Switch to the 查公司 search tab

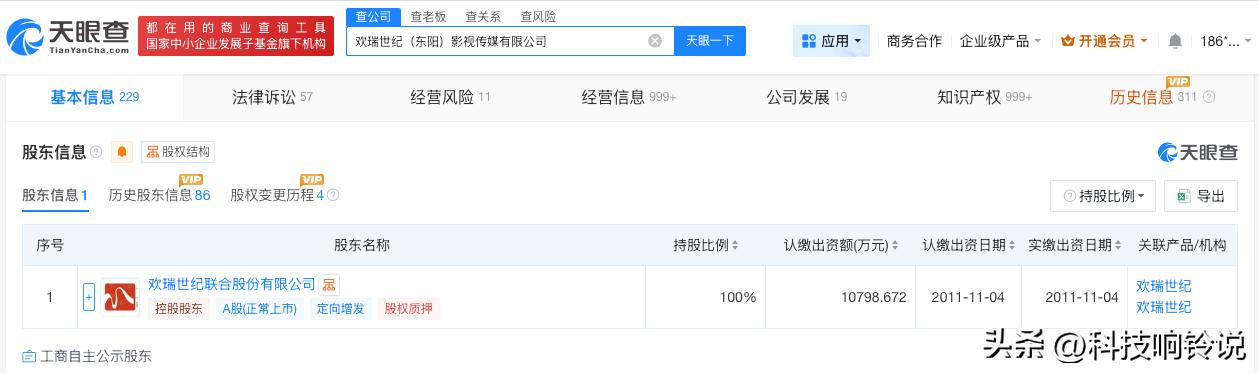[x=373, y=17]
